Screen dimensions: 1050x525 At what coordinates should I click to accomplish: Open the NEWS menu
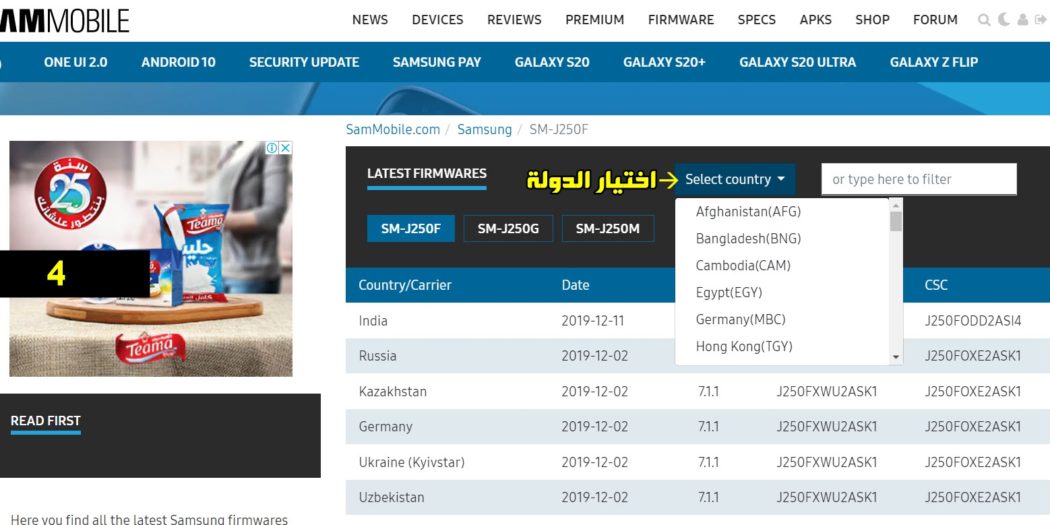pyautogui.click(x=370, y=20)
